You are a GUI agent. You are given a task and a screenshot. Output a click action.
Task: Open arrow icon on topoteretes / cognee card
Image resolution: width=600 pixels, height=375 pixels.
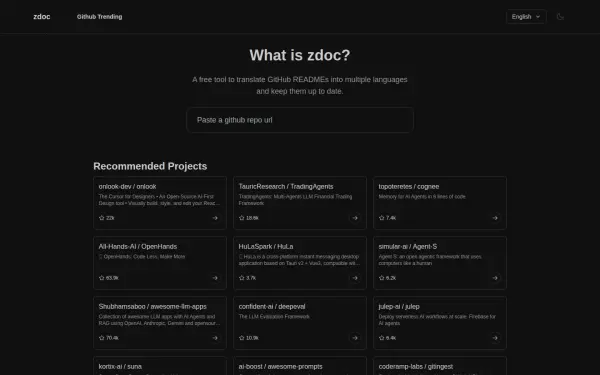[x=495, y=218]
